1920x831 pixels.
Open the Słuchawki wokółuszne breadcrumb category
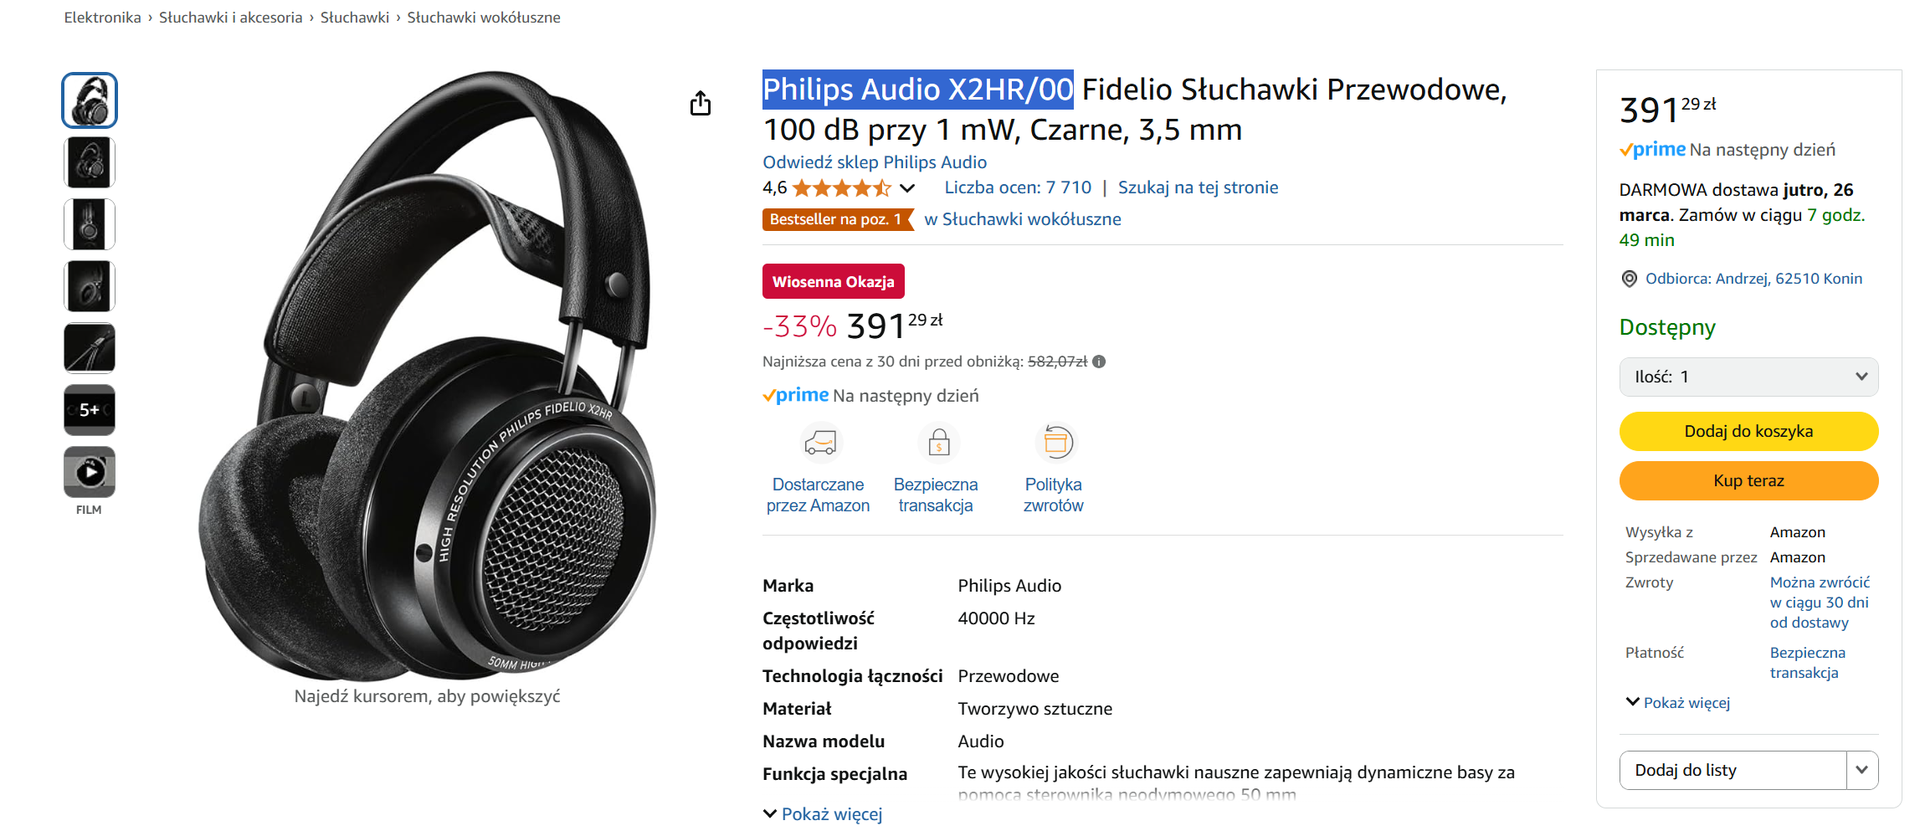pyautogui.click(x=483, y=17)
